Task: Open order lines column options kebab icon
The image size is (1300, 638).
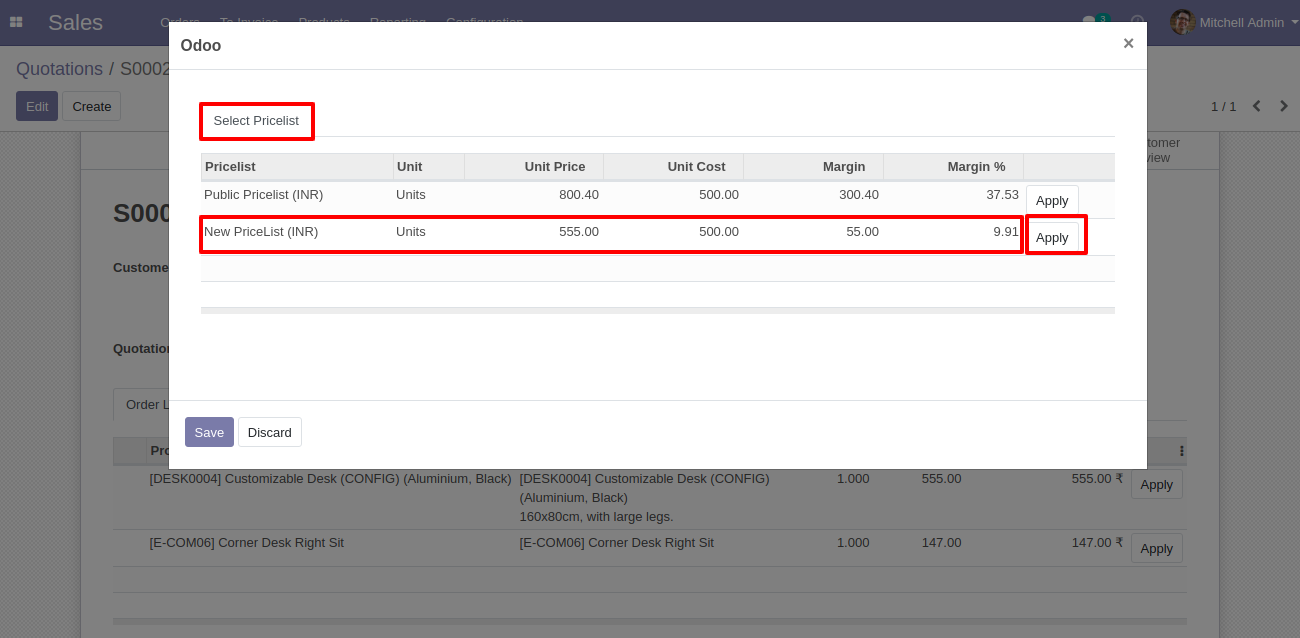Action: point(1182,451)
